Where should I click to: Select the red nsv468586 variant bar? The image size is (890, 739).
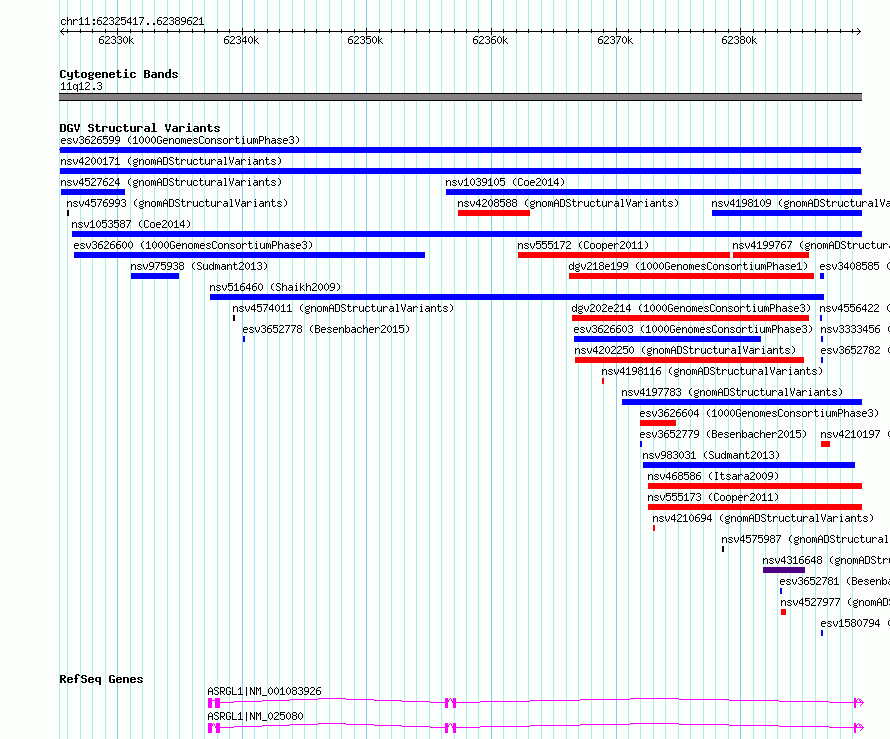coord(755,486)
